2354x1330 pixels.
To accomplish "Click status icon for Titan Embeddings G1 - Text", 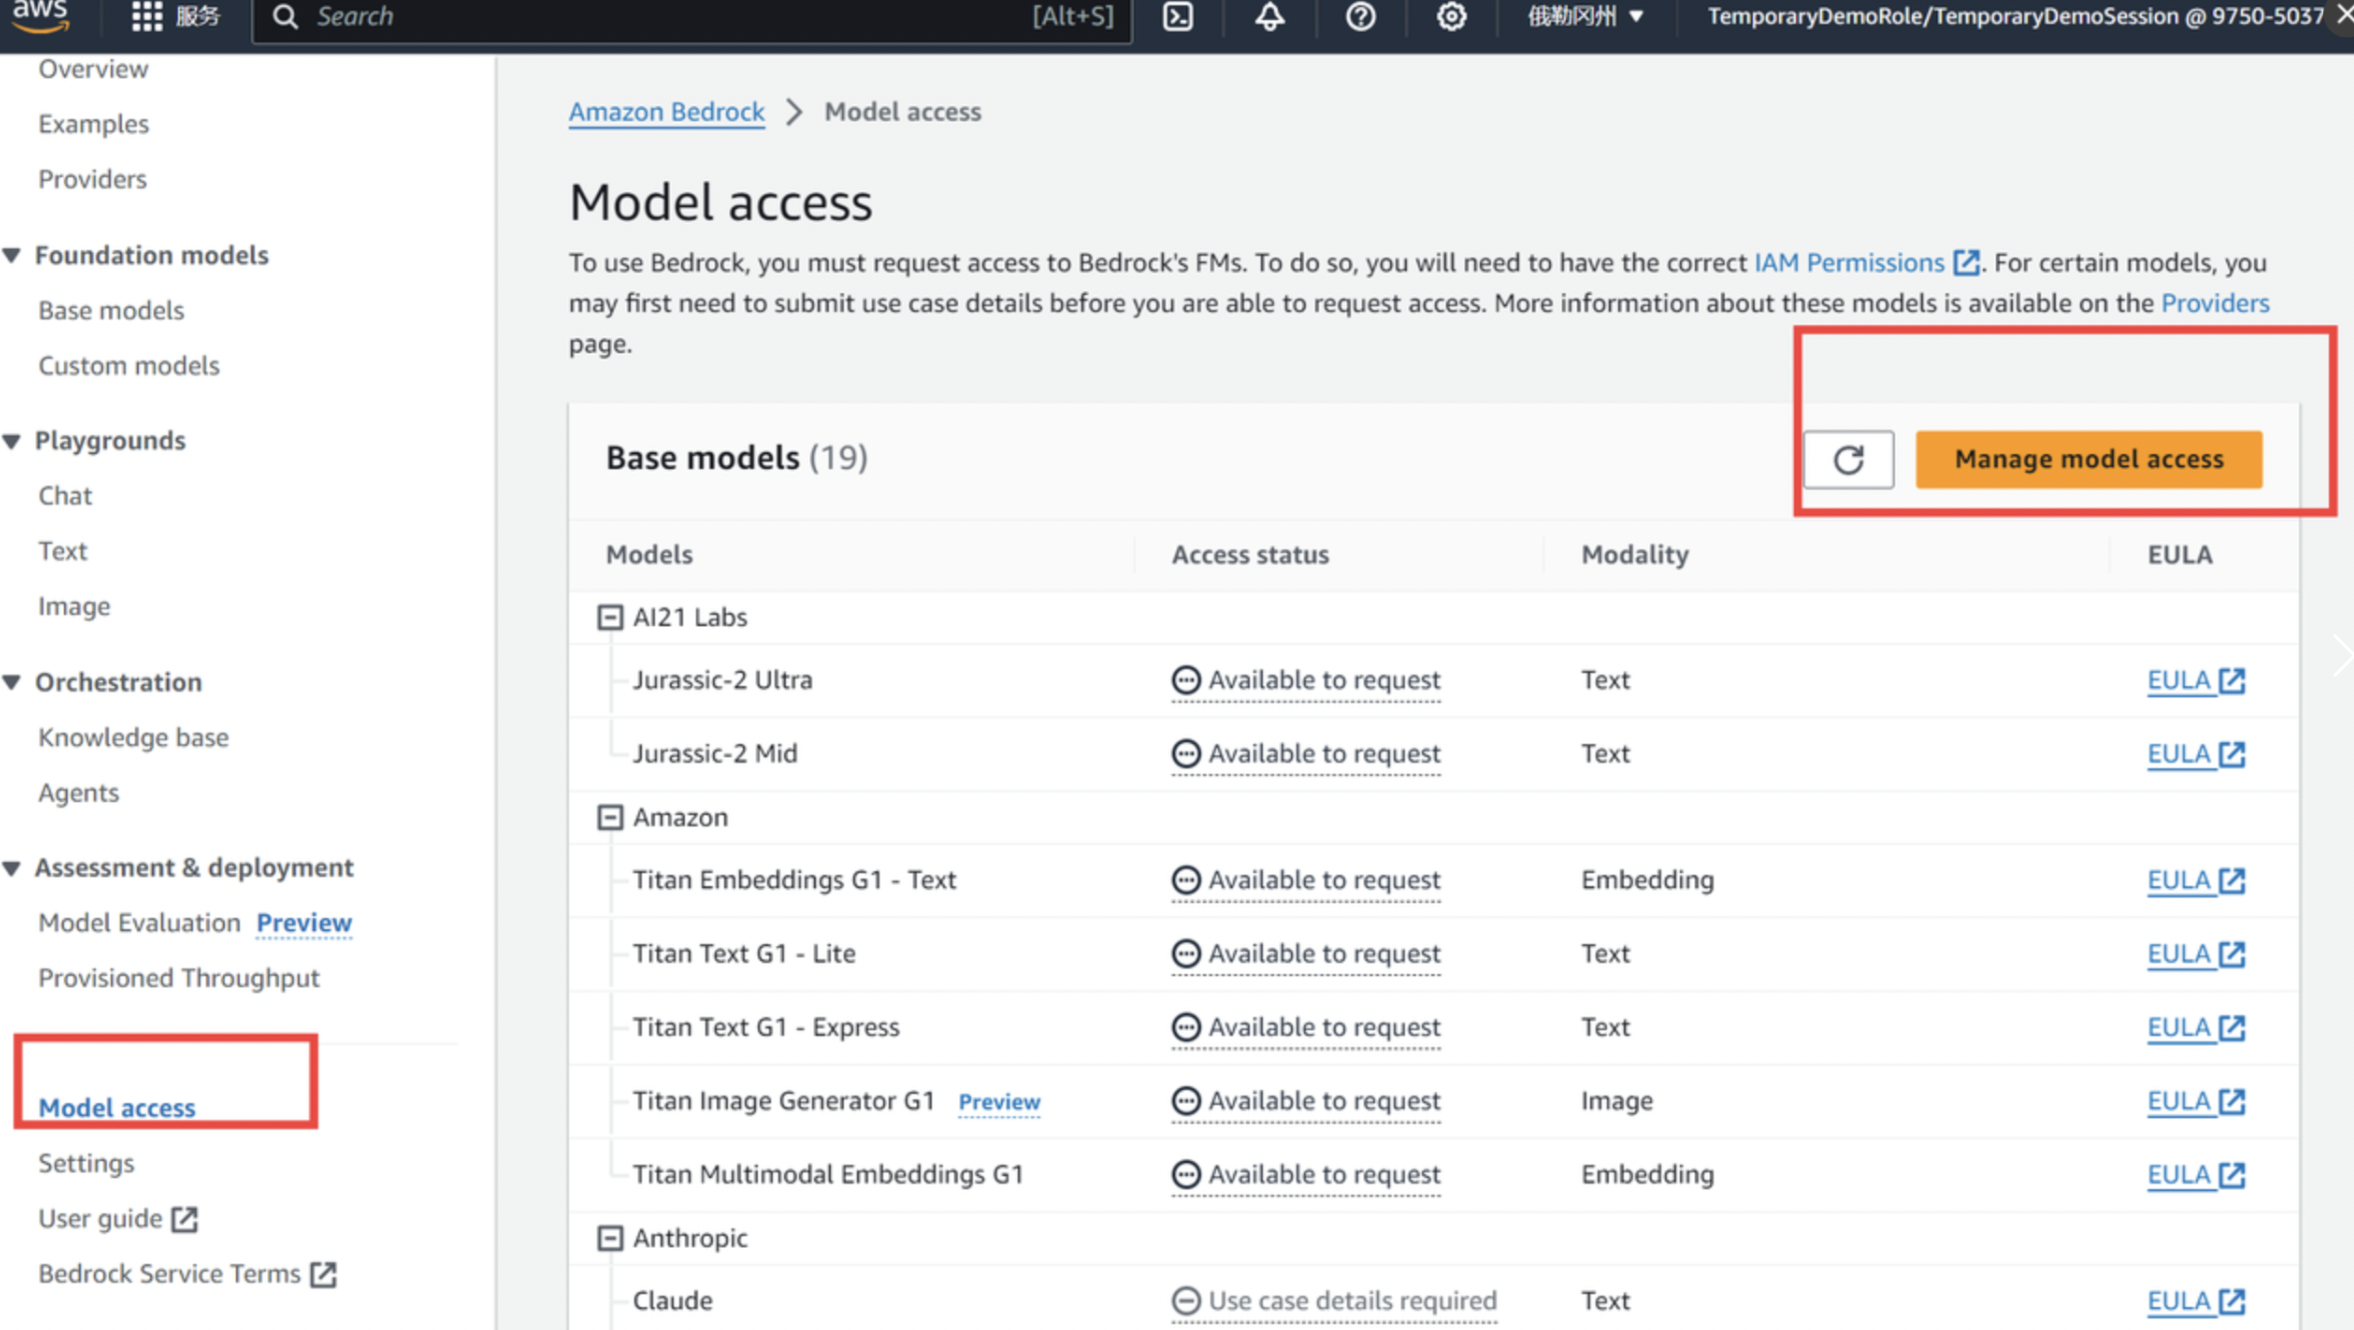I will click(x=1185, y=881).
